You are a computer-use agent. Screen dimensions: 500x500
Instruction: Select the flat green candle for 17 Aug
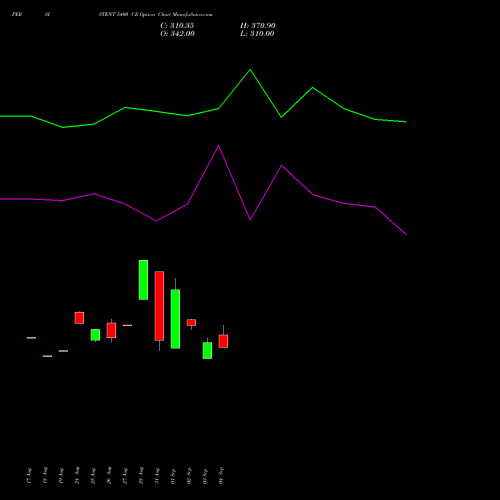[31, 338]
